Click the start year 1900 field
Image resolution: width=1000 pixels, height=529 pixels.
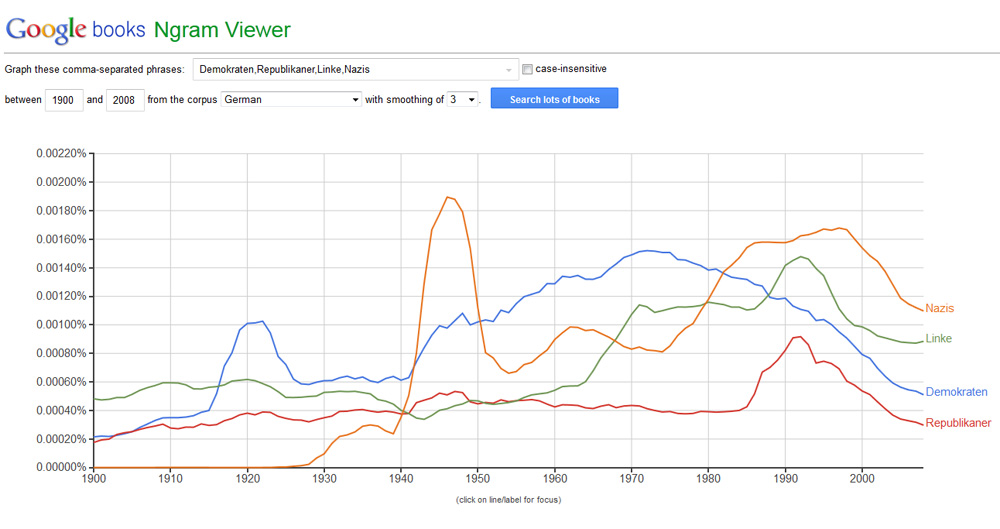(63, 99)
